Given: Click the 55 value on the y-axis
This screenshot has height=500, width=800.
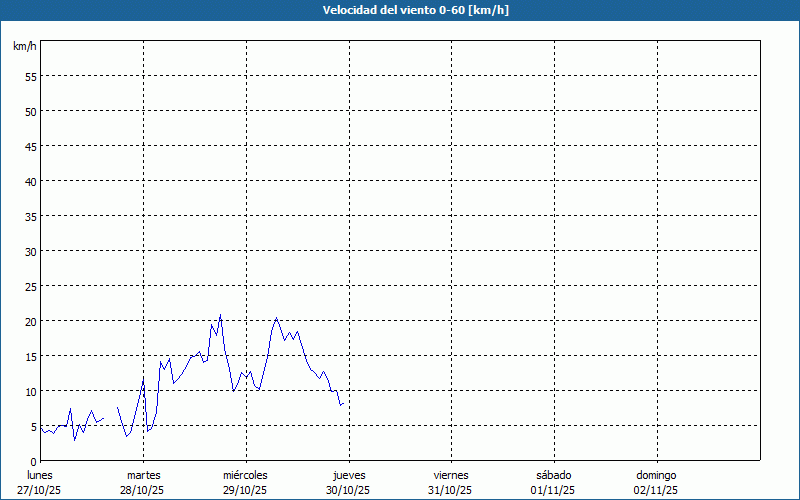Looking at the screenshot, I should click(x=30, y=76).
